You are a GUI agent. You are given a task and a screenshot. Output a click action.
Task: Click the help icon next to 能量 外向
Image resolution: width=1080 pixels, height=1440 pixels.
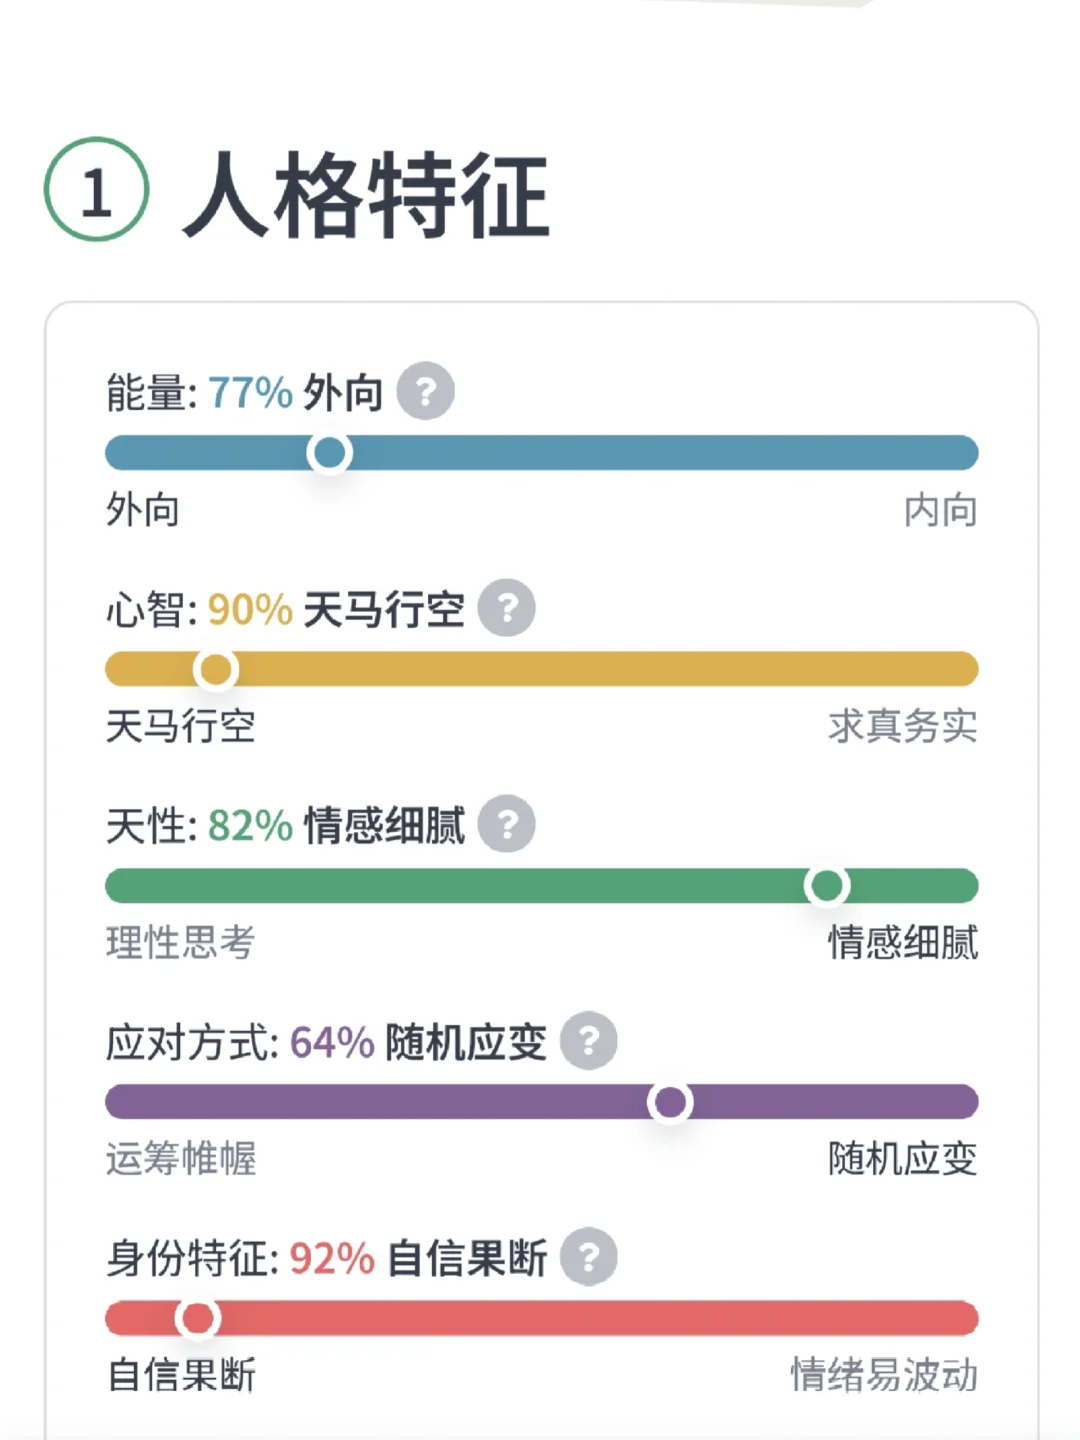[425, 391]
